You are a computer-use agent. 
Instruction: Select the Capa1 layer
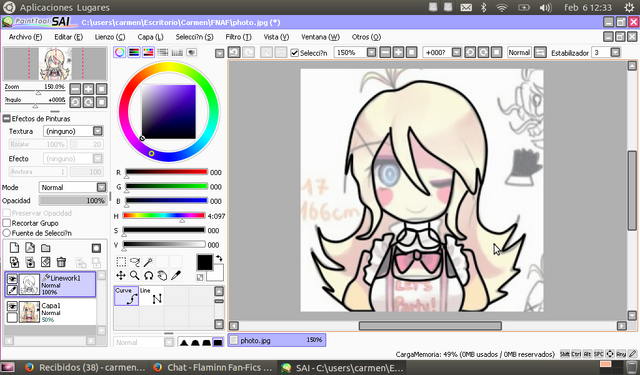coord(51,312)
